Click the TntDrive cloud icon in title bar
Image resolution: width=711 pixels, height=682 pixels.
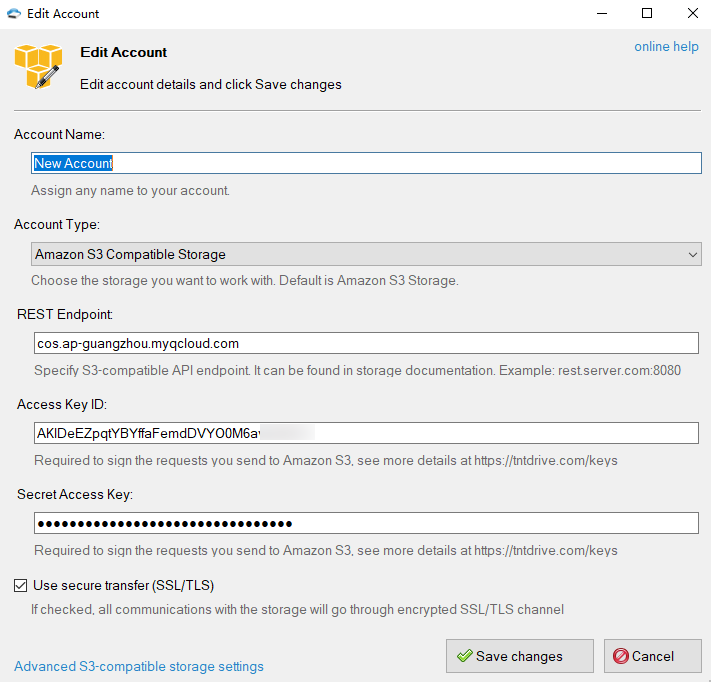(x=14, y=14)
